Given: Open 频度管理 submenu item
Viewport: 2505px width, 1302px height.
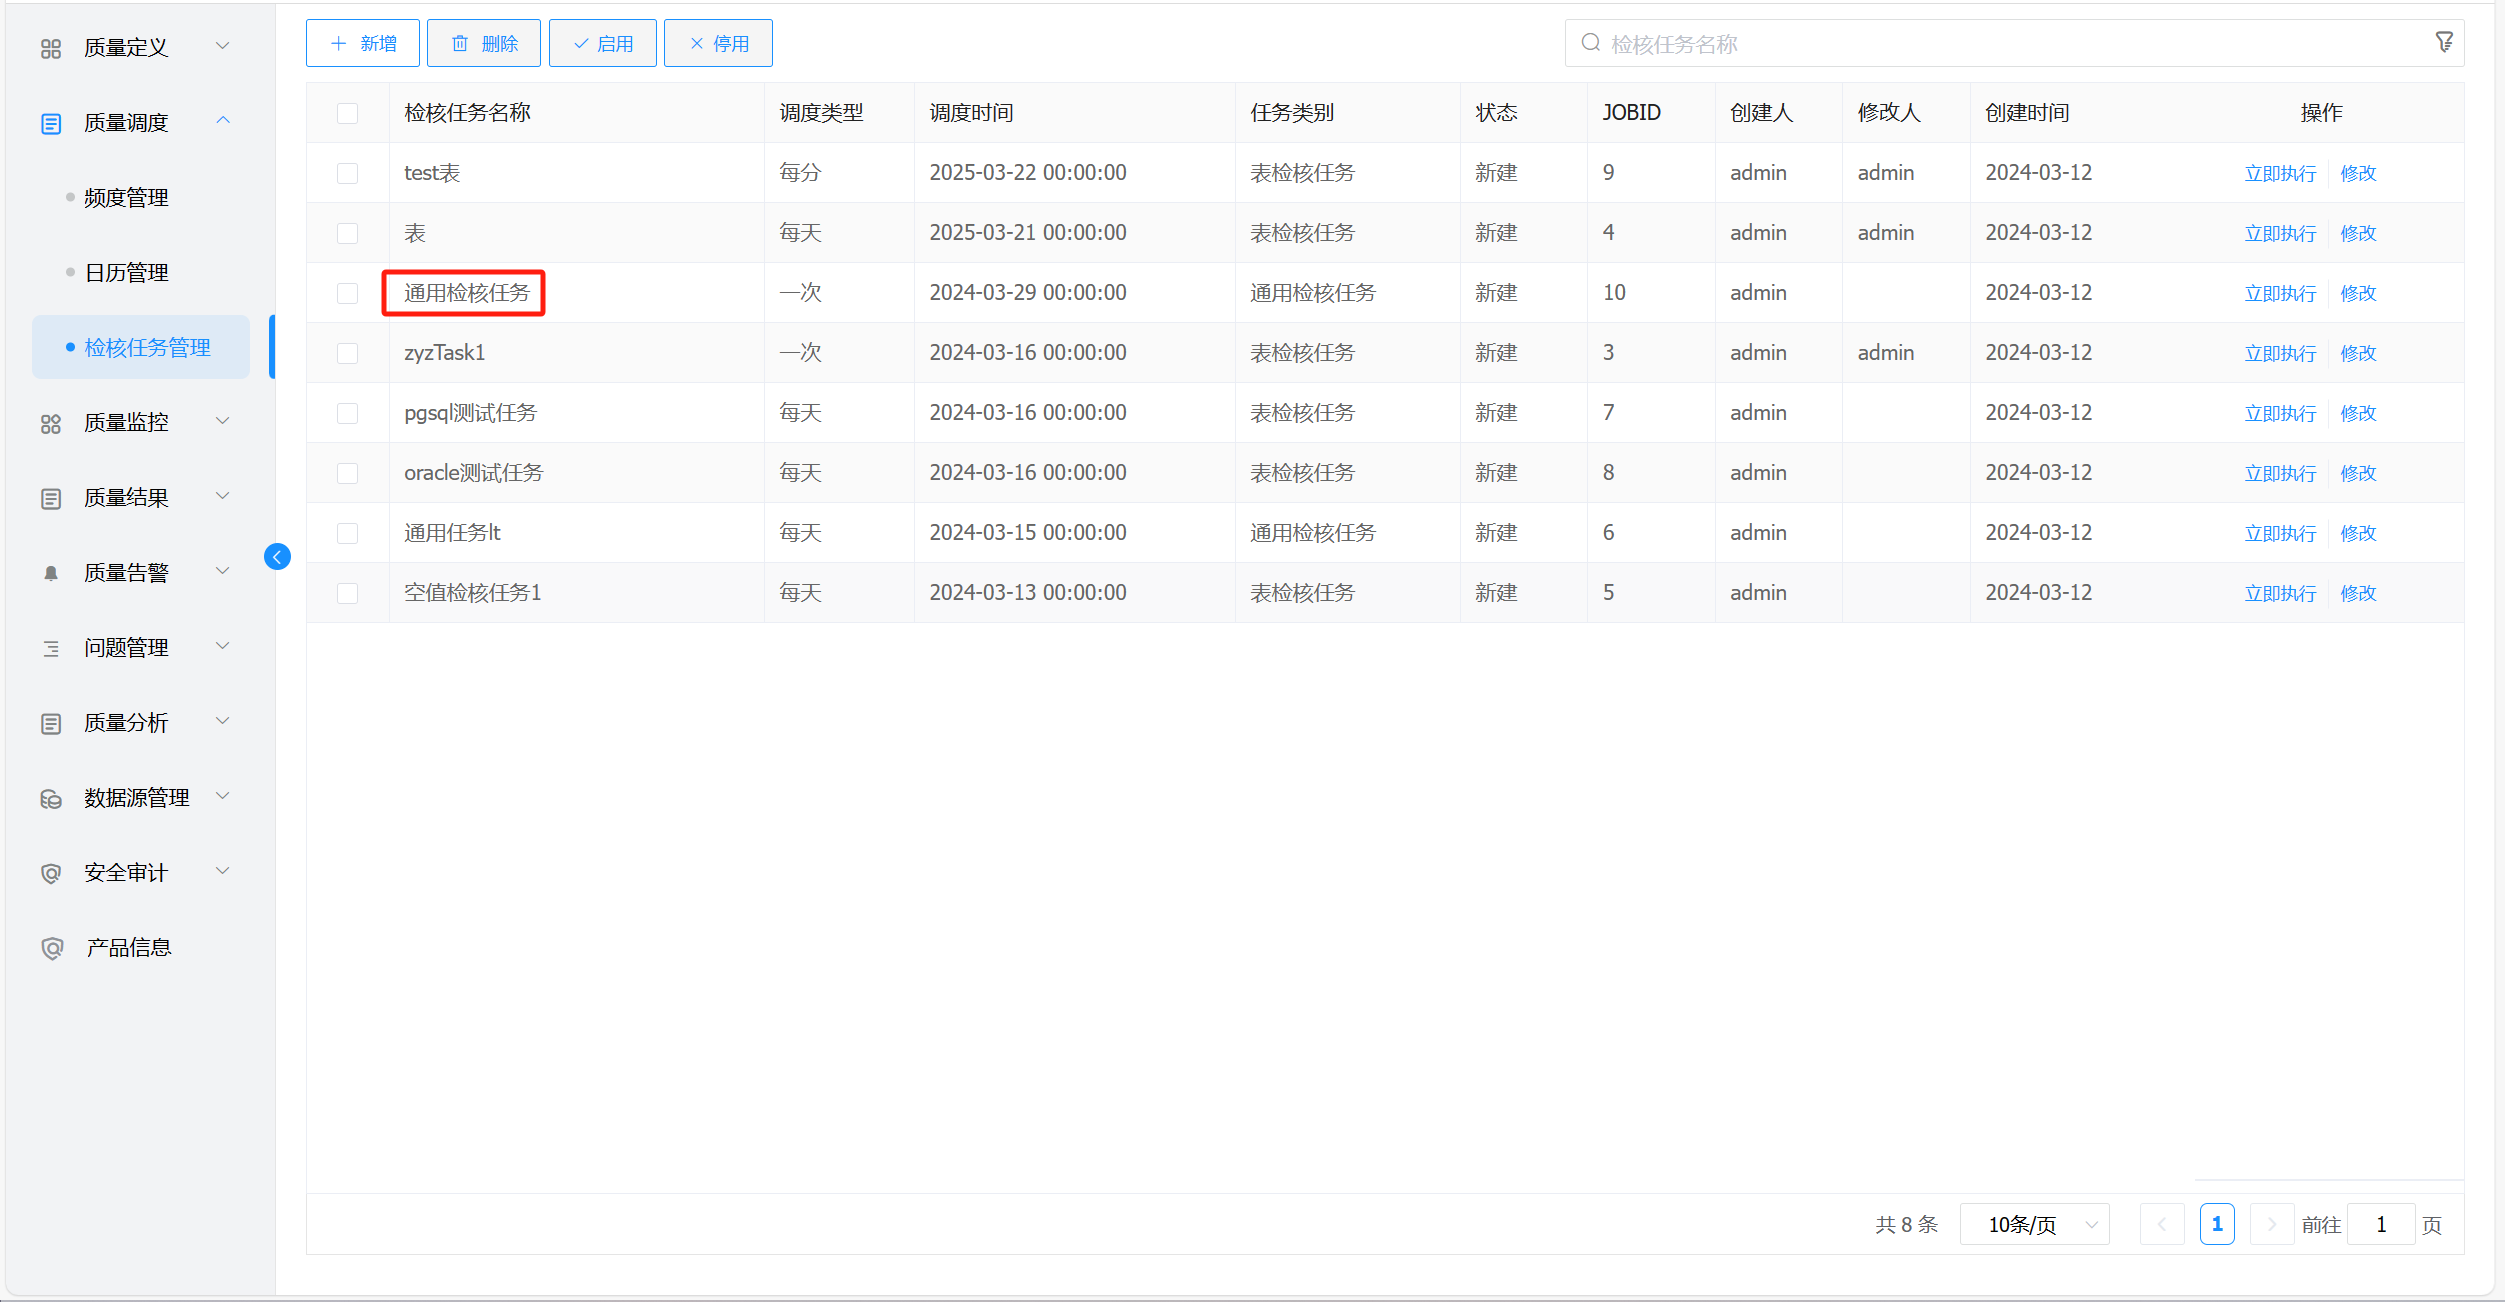Looking at the screenshot, I should coord(126,198).
